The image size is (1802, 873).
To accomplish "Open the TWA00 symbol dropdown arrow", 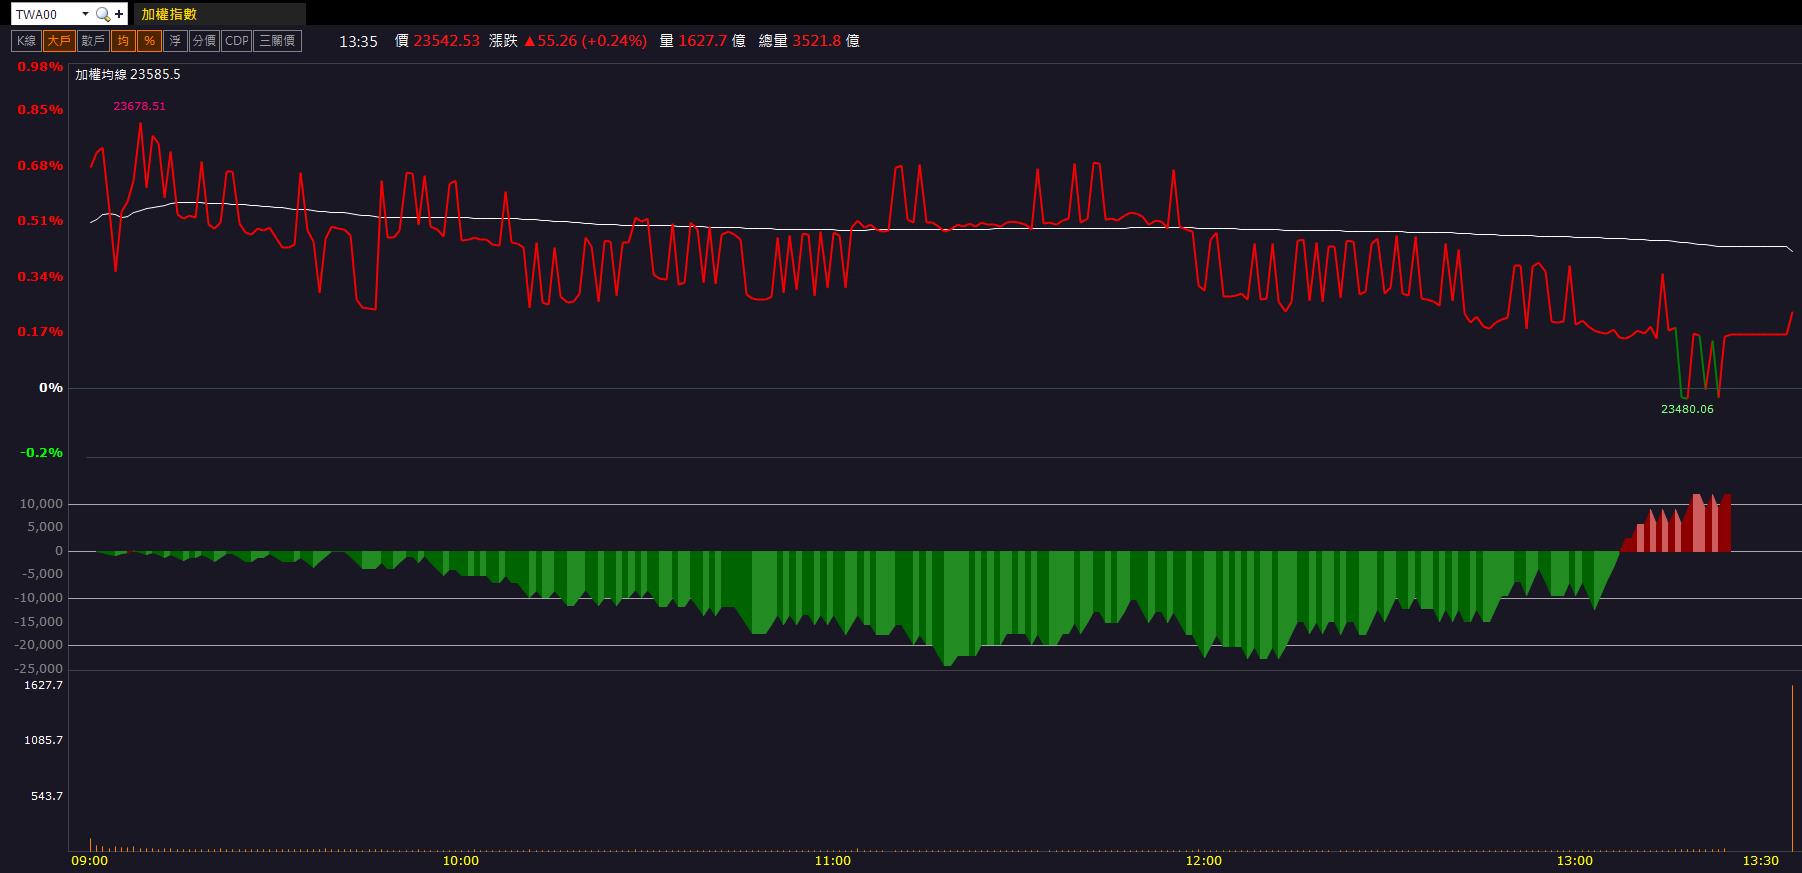I will tap(85, 14).
